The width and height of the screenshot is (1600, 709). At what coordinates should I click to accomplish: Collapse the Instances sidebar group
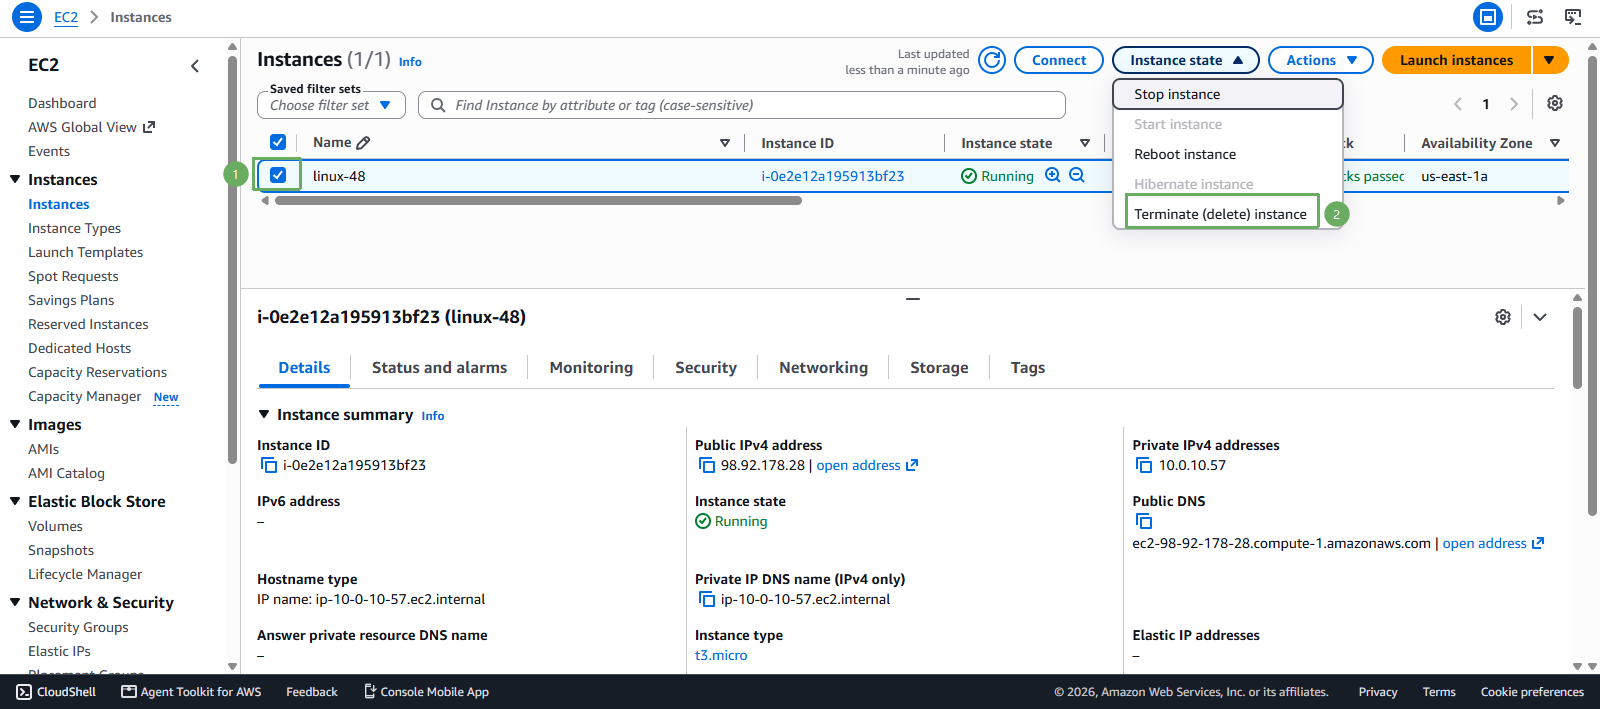[x=15, y=179]
